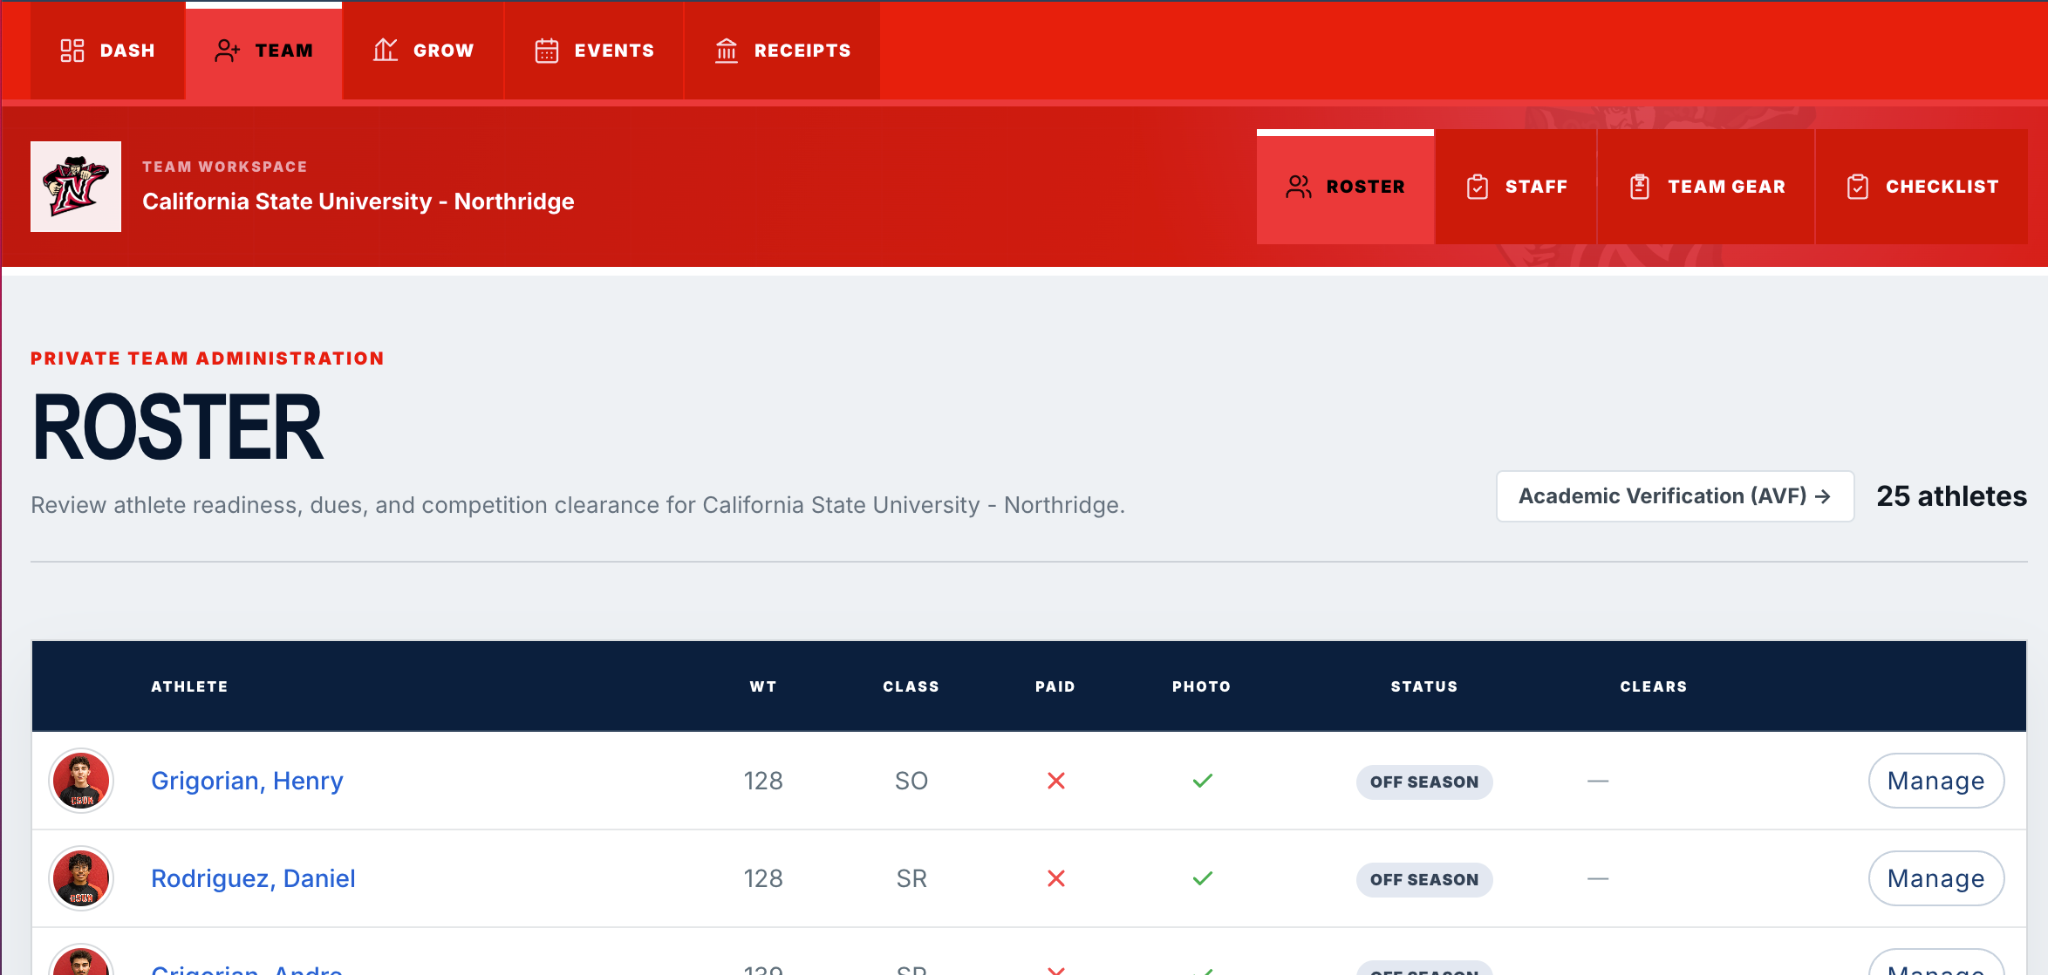Go to the Events tab
The image size is (2048, 975).
[x=594, y=50]
